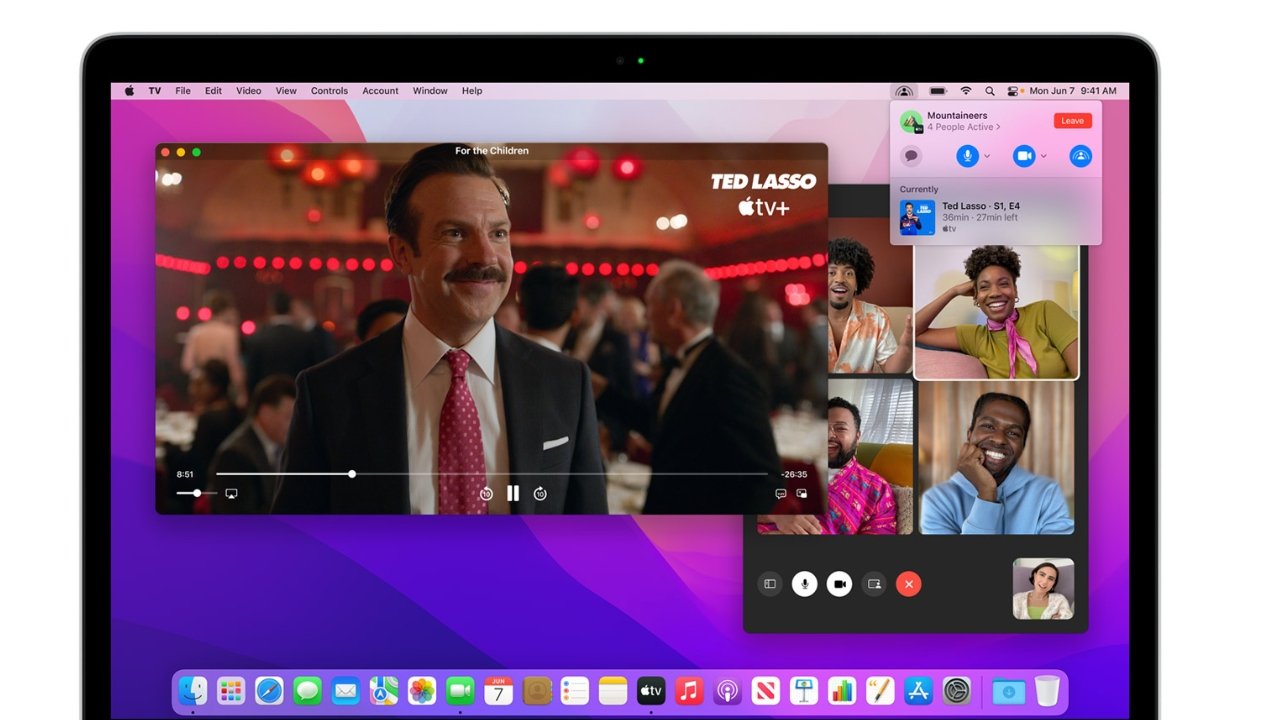The image size is (1280, 720).
Task: Open System Preferences from the Dock
Action: pos(957,690)
